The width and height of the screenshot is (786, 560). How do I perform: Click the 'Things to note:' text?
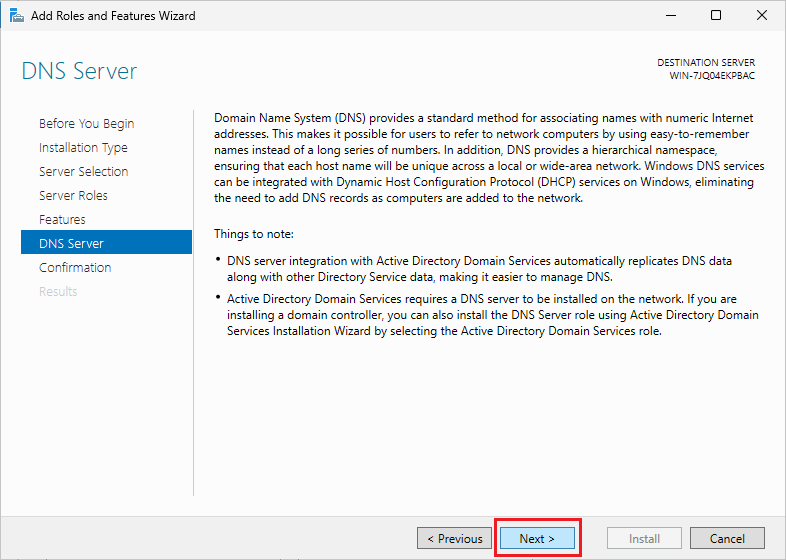click(254, 234)
